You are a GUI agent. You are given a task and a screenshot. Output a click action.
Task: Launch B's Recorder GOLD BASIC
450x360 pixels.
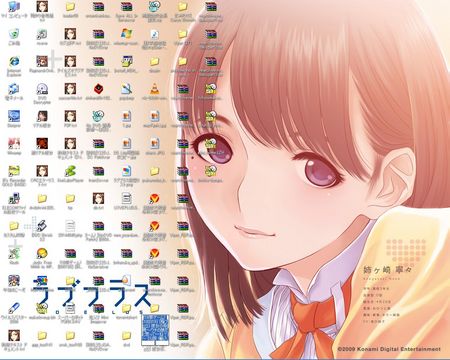[x=14, y=171]
